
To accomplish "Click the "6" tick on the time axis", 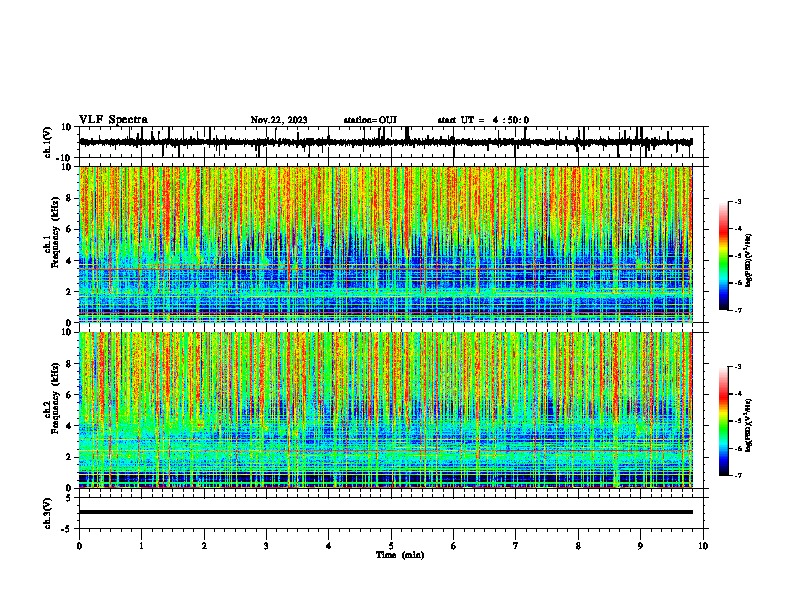I will pos(454,546).
